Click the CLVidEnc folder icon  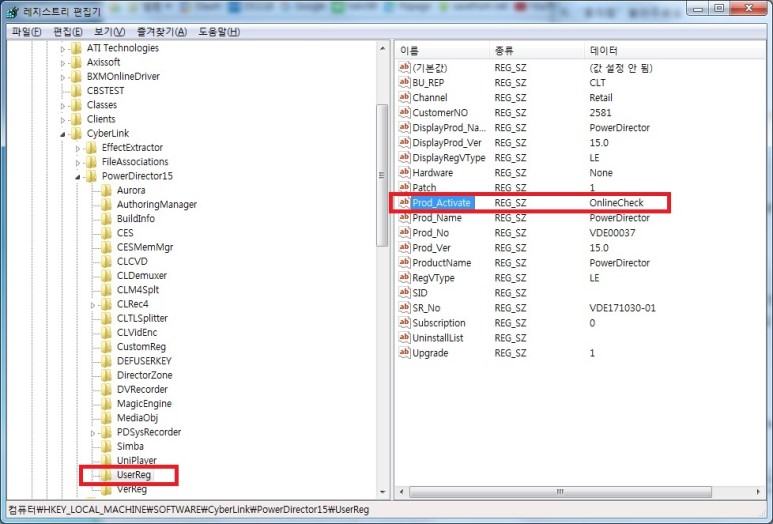(106, 333)
